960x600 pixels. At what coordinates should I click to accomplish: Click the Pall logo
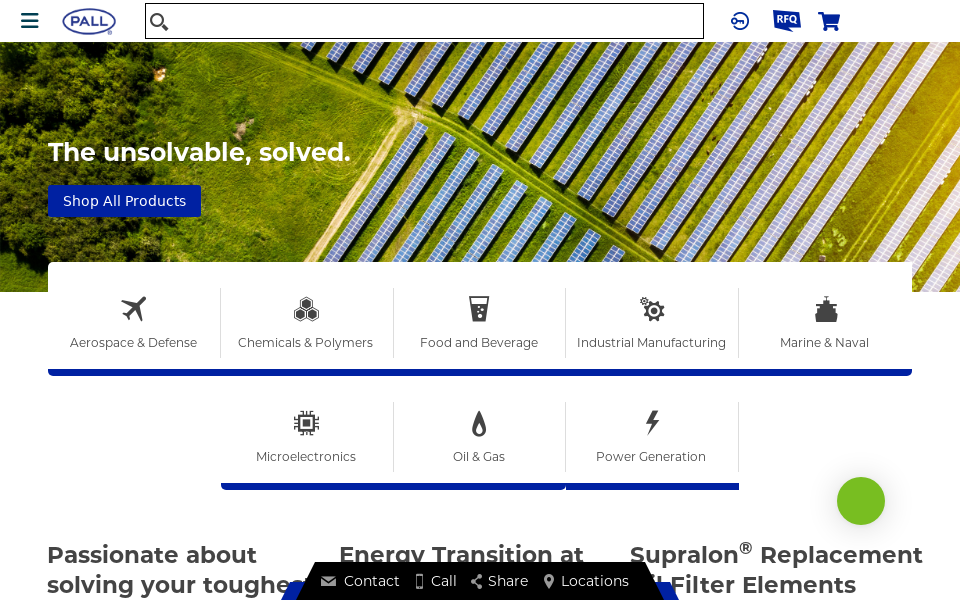(x=89, y=21)
